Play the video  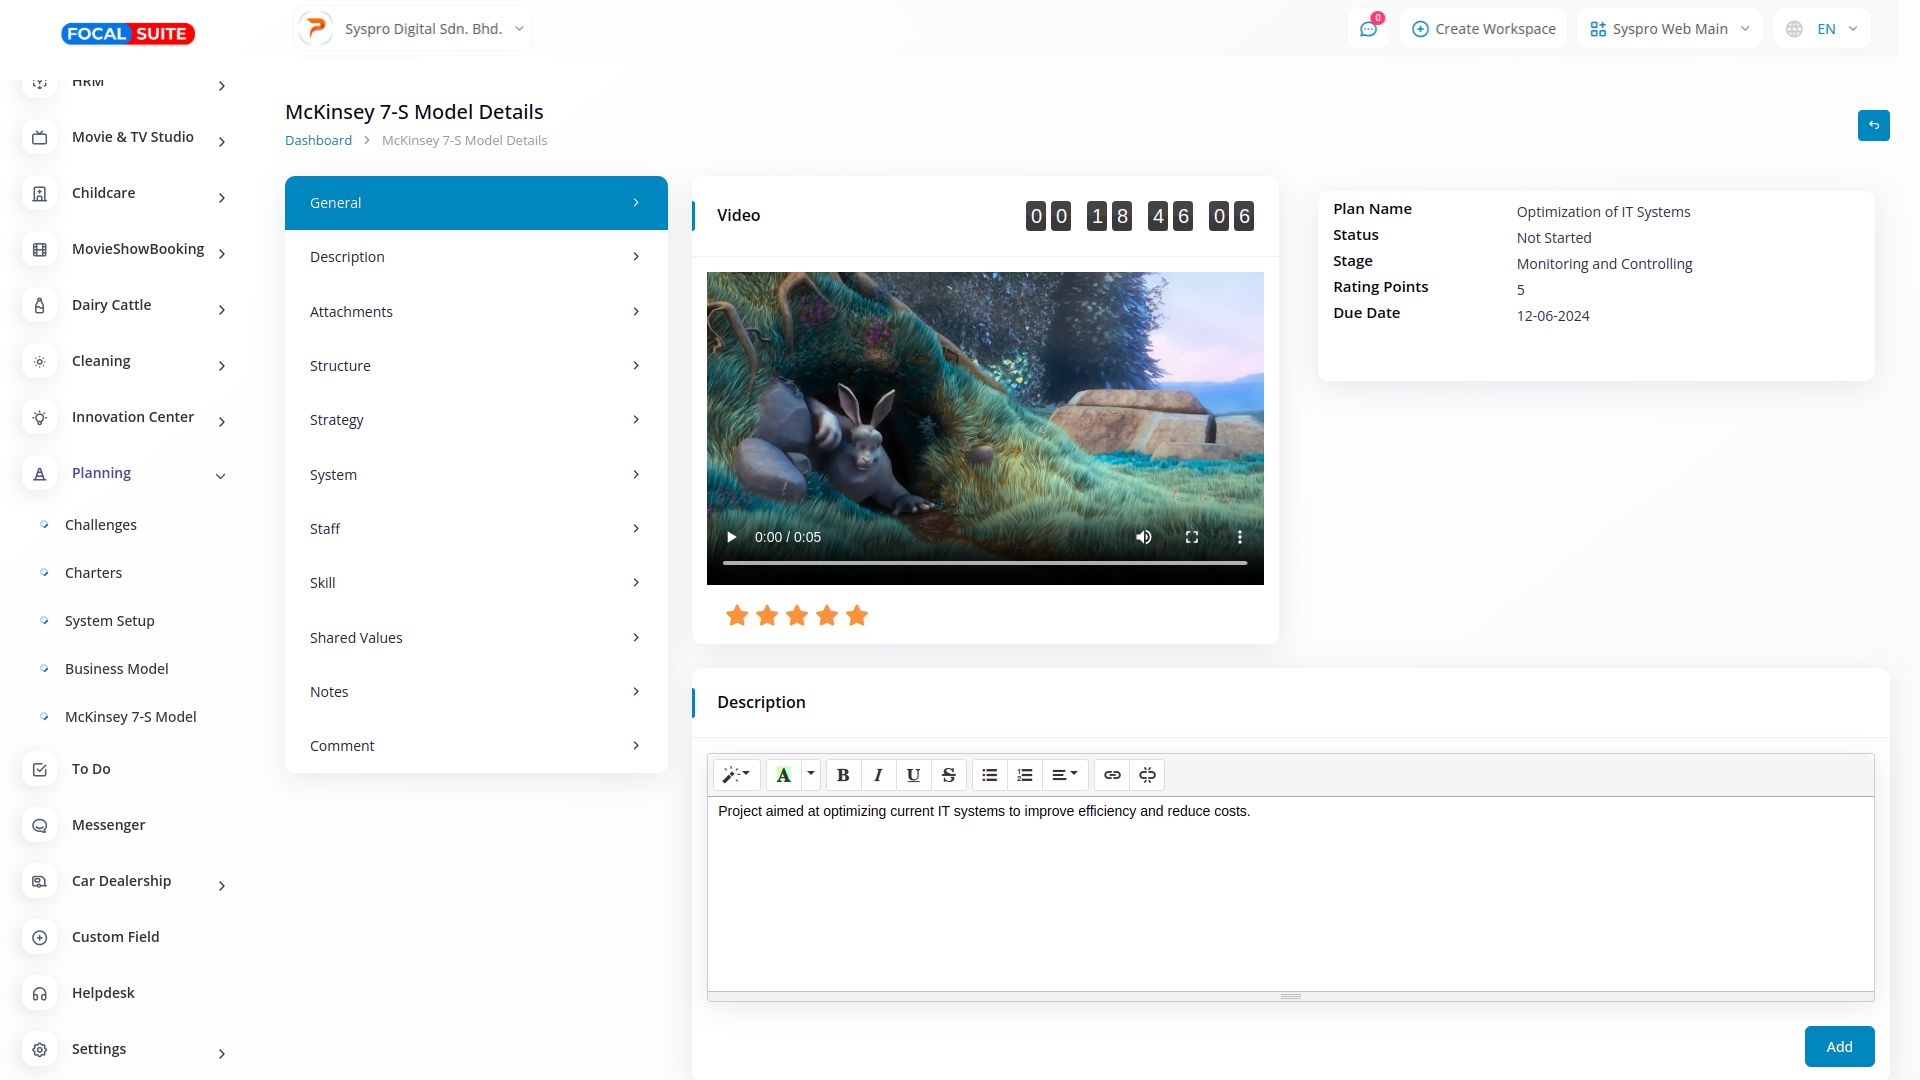[x=731, y=537]
